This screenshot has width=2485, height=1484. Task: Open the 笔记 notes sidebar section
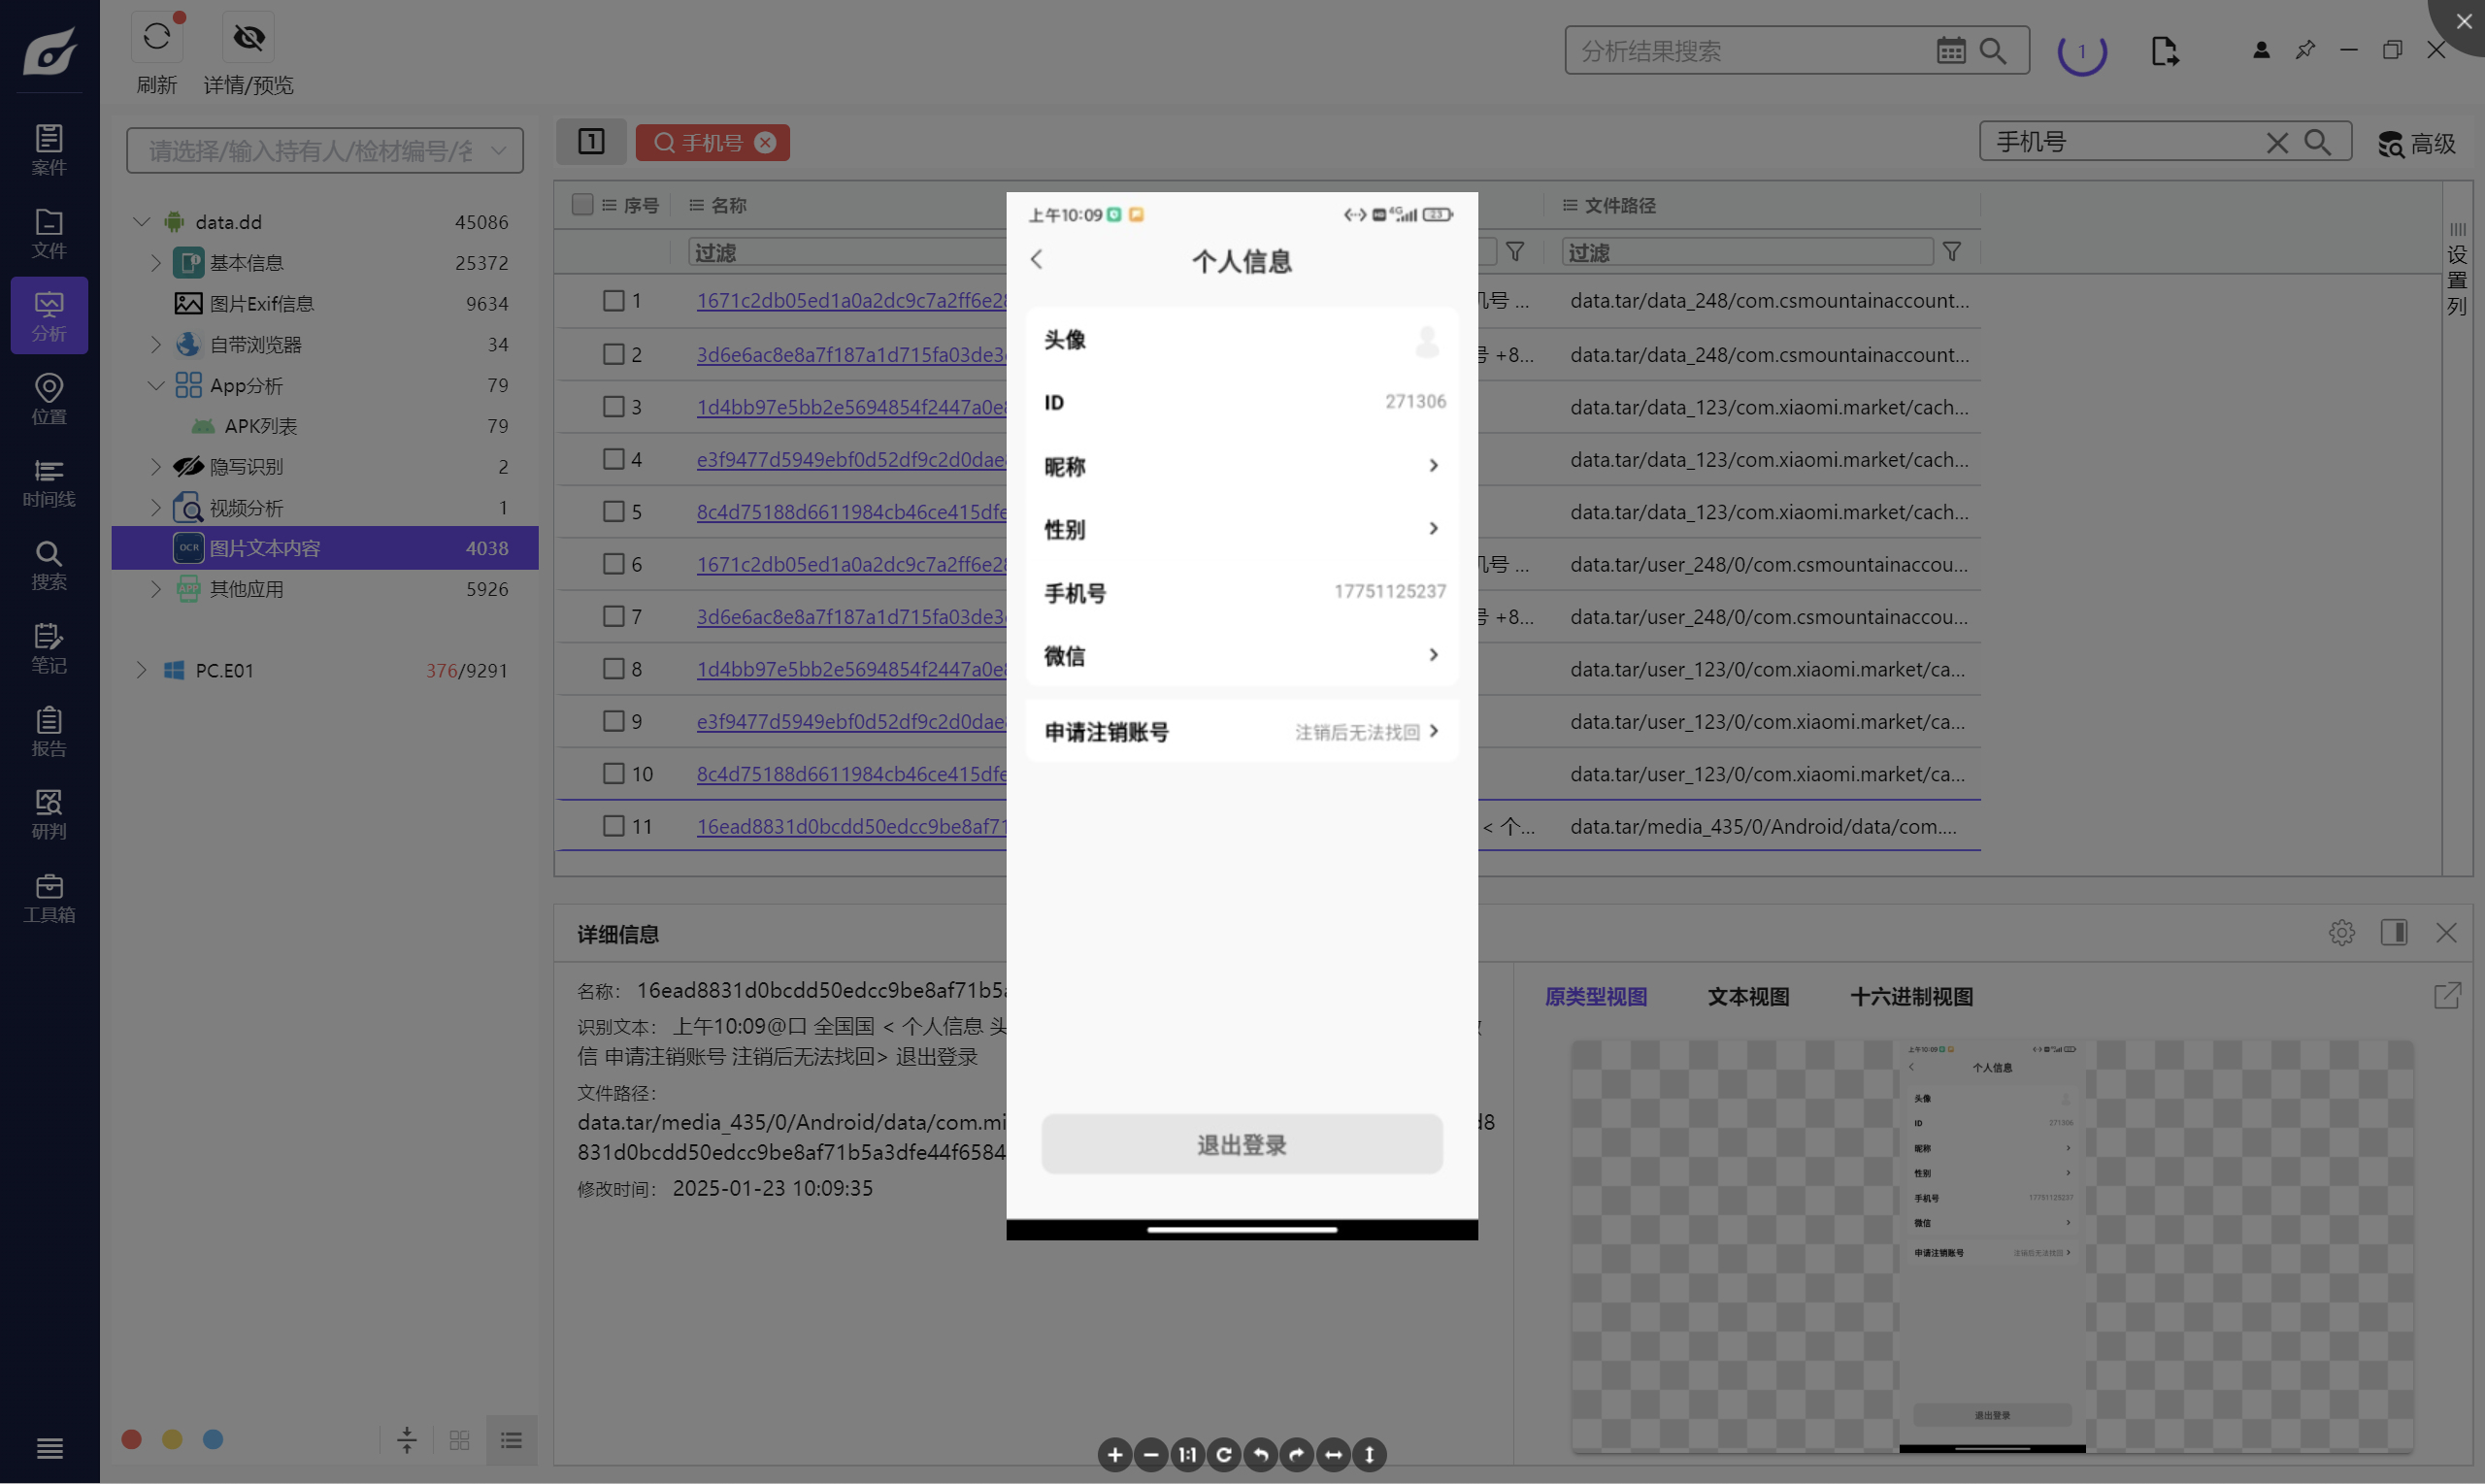[49, 648]
